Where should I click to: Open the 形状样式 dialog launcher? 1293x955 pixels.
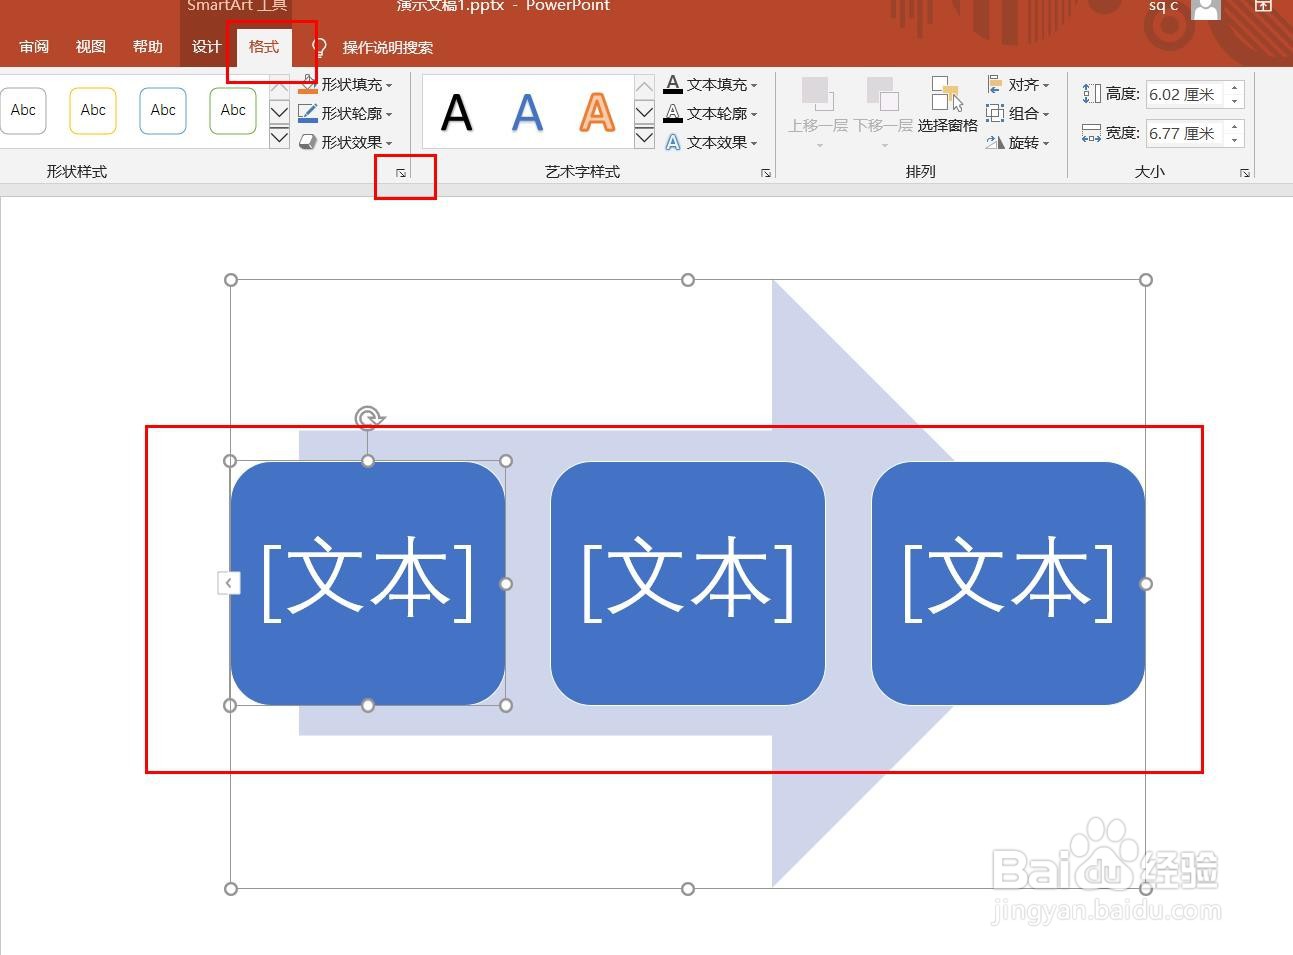point(401,172)
